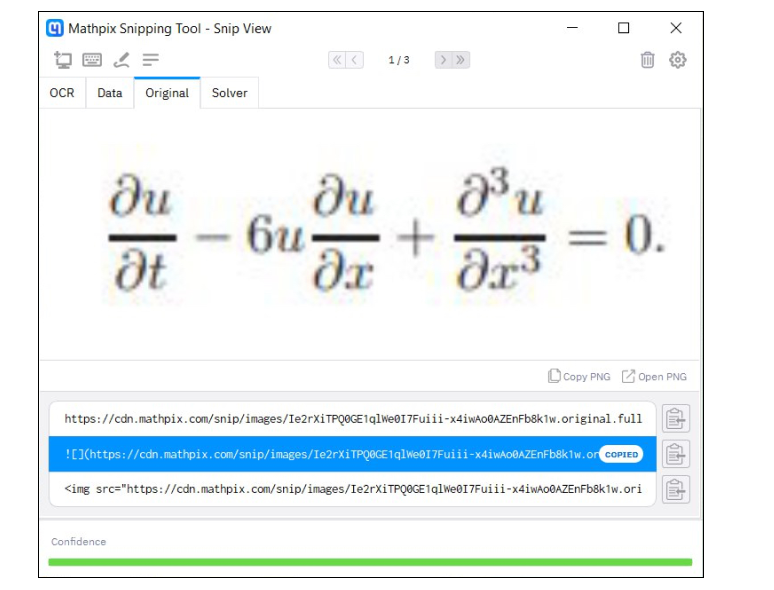Open settings with the gear icon

click(x=678, y=60)
